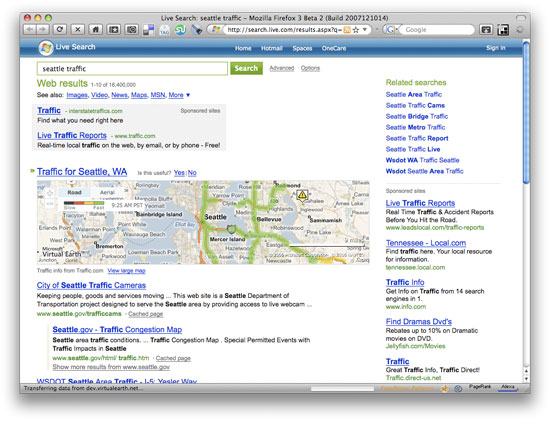This screenshot has width=550, height=421.
Task: Click the Alexa status bar item
Action: click(x=508, y=387)
